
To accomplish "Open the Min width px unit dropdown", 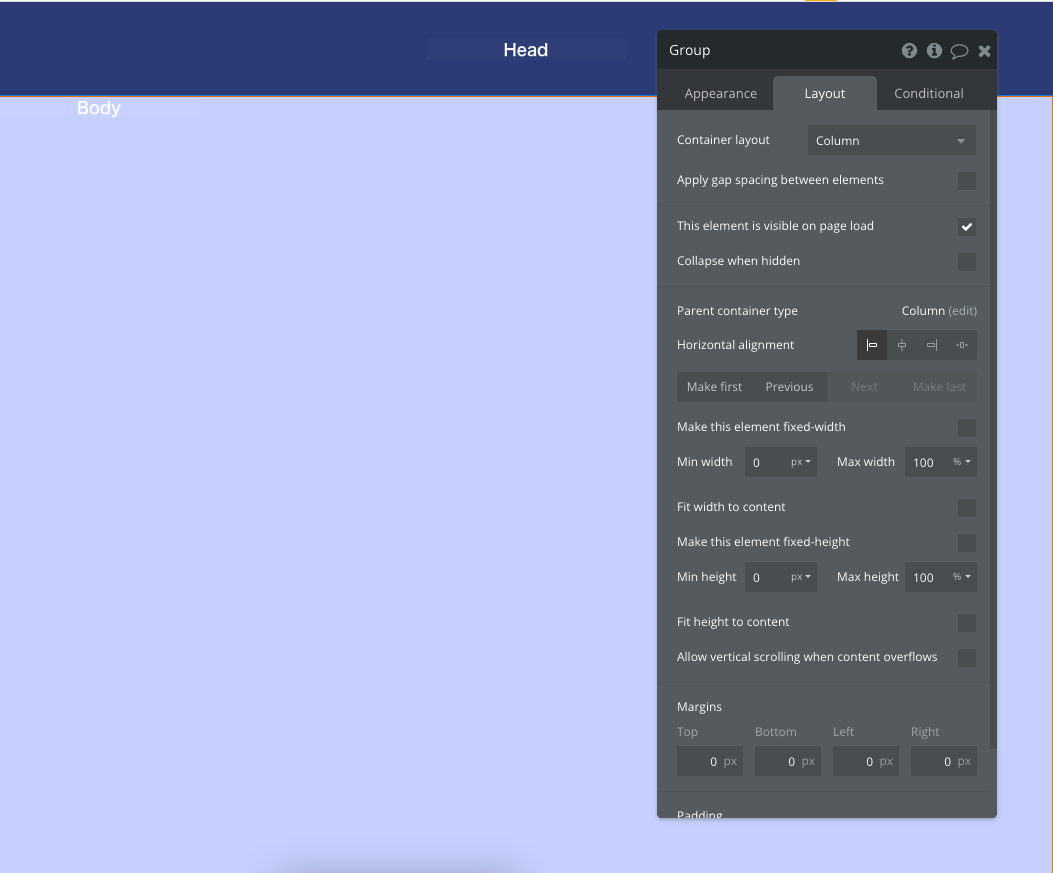I will tap(801, 462).
